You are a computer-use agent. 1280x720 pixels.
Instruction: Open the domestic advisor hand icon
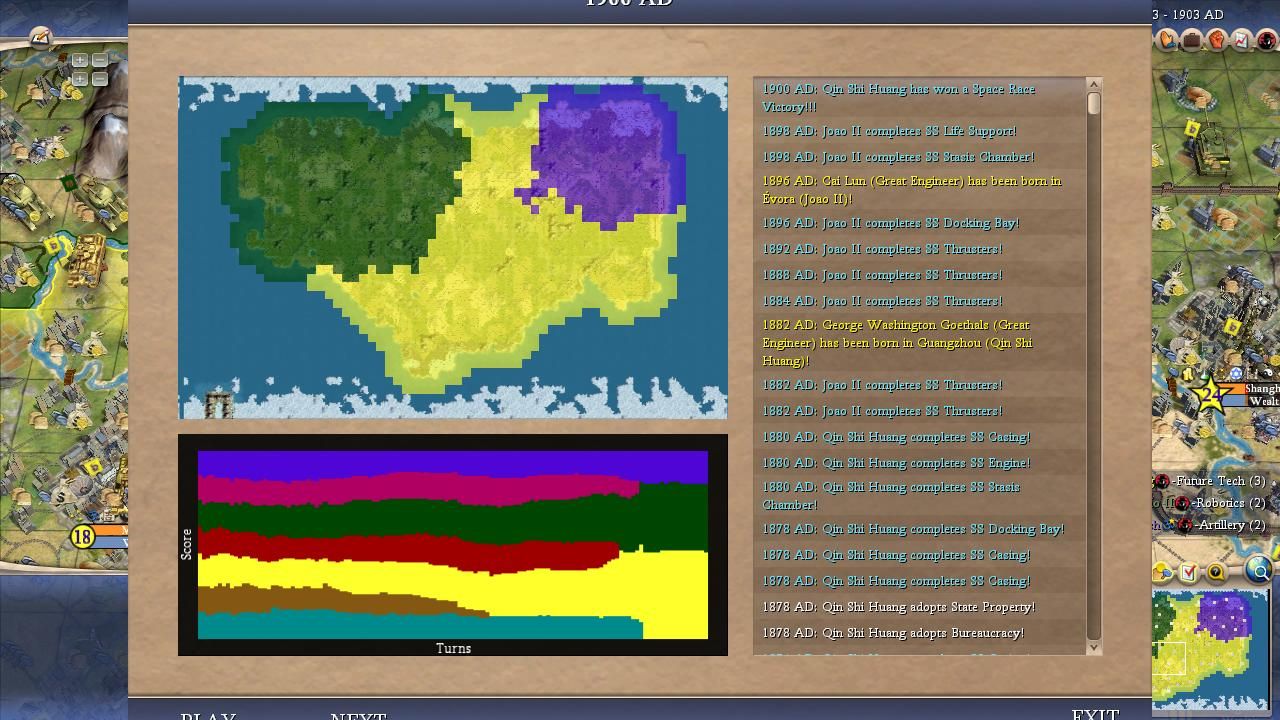coord(1167,40)
